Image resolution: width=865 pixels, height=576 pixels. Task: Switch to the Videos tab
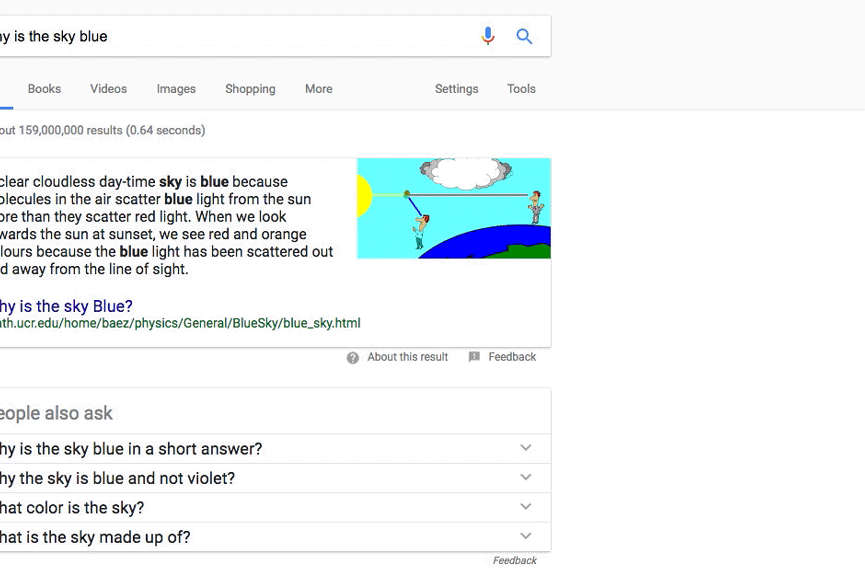[x=109, y=89]
